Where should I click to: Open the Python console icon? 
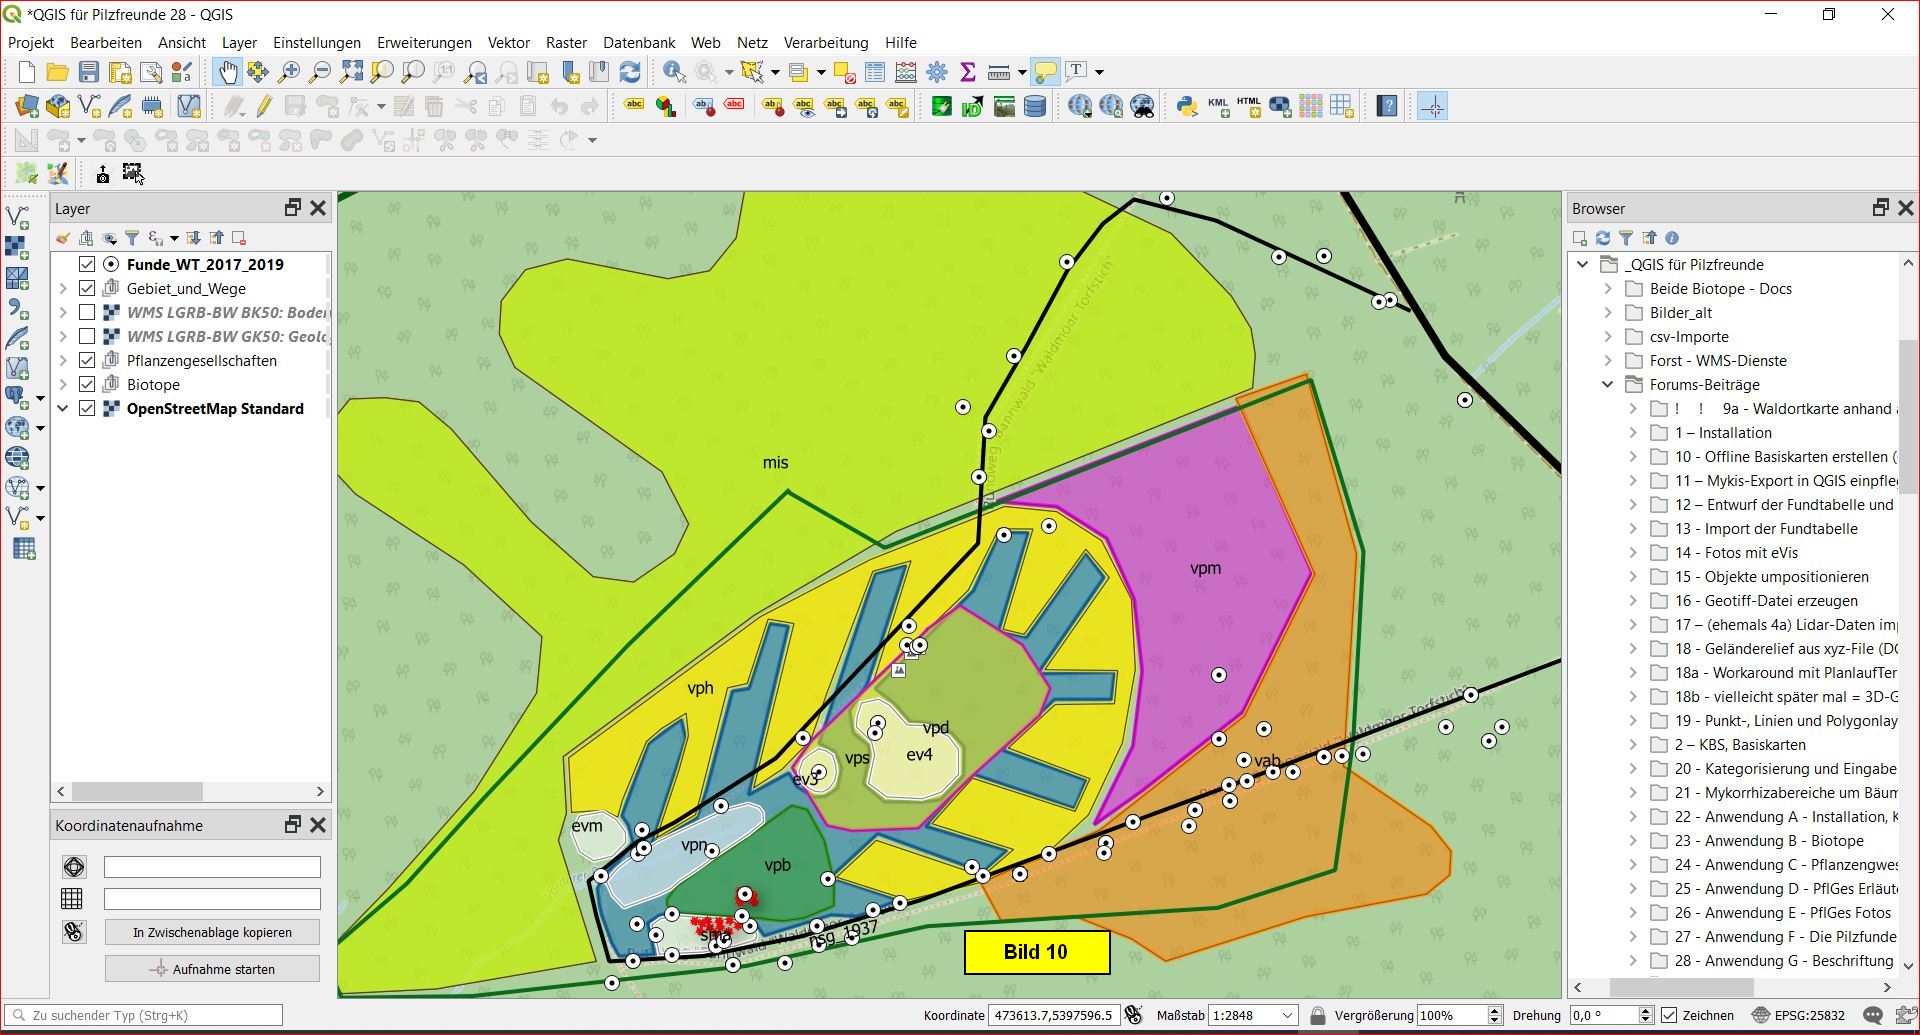pos(1187,106)
